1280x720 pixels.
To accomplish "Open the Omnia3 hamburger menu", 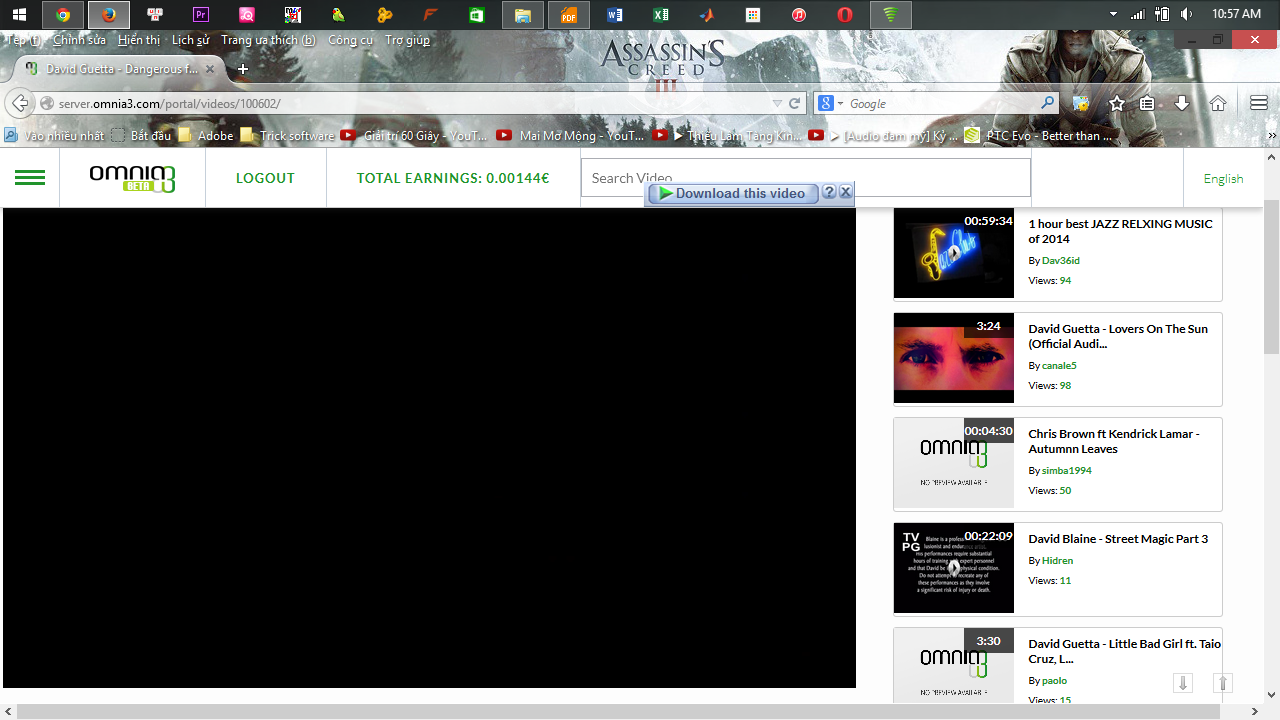I will coord(30,178).
